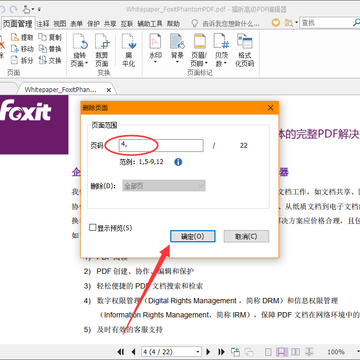Viewport: 360px width, 360px height.
Task: Go to next page arrow in status bar
Action: coord(208,352)
